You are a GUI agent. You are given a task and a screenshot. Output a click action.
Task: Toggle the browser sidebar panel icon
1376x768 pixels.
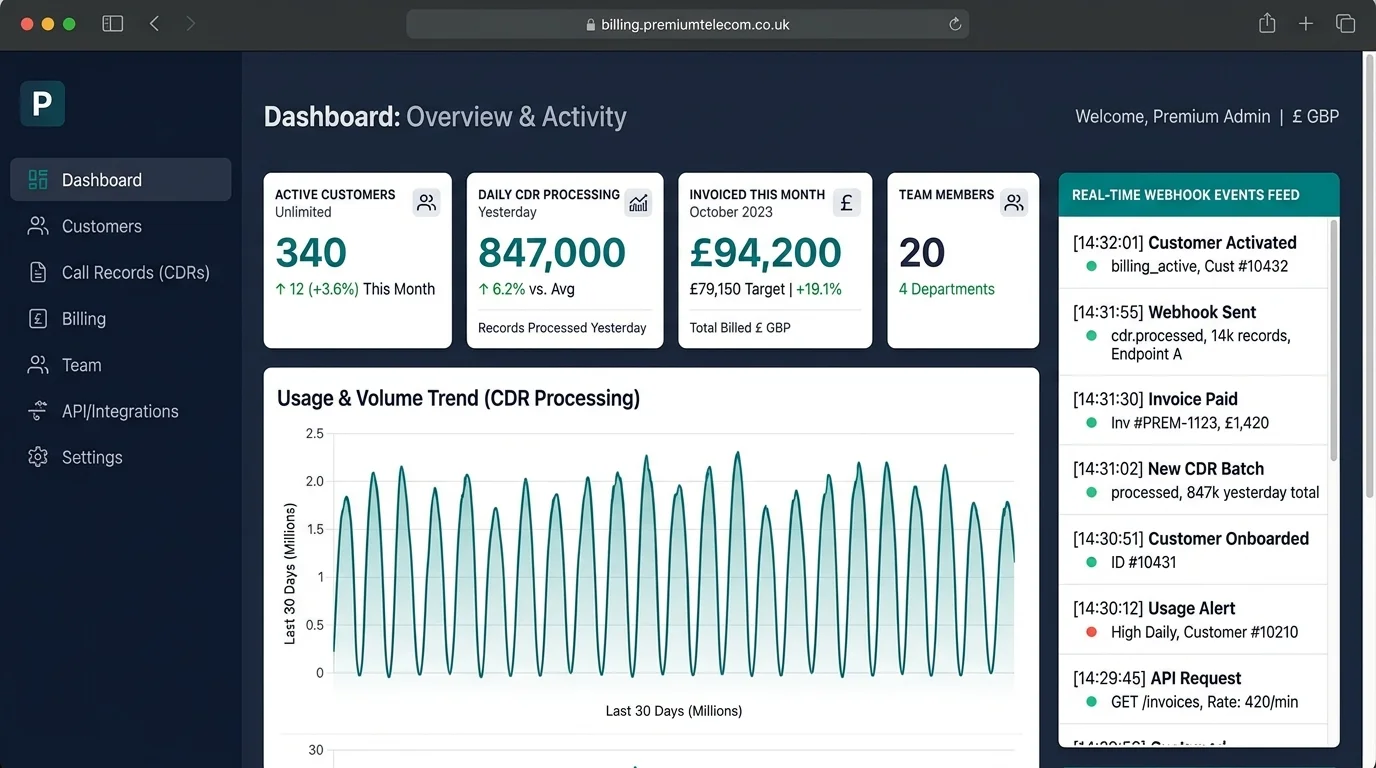pos(113,24)
